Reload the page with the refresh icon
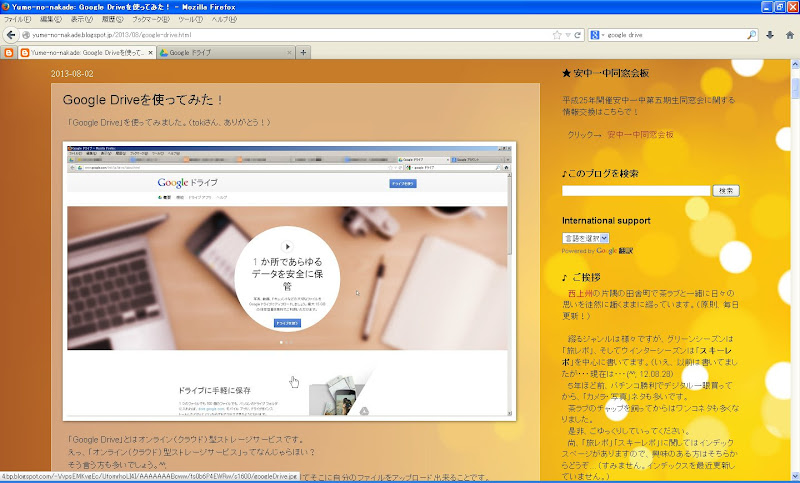Screen dimensions: 800x483 [578, 35]
